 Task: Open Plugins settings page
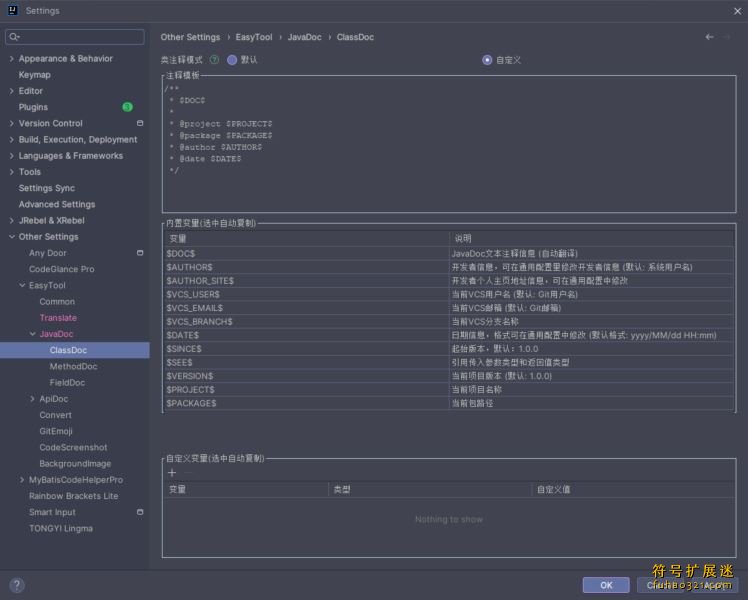33,107
